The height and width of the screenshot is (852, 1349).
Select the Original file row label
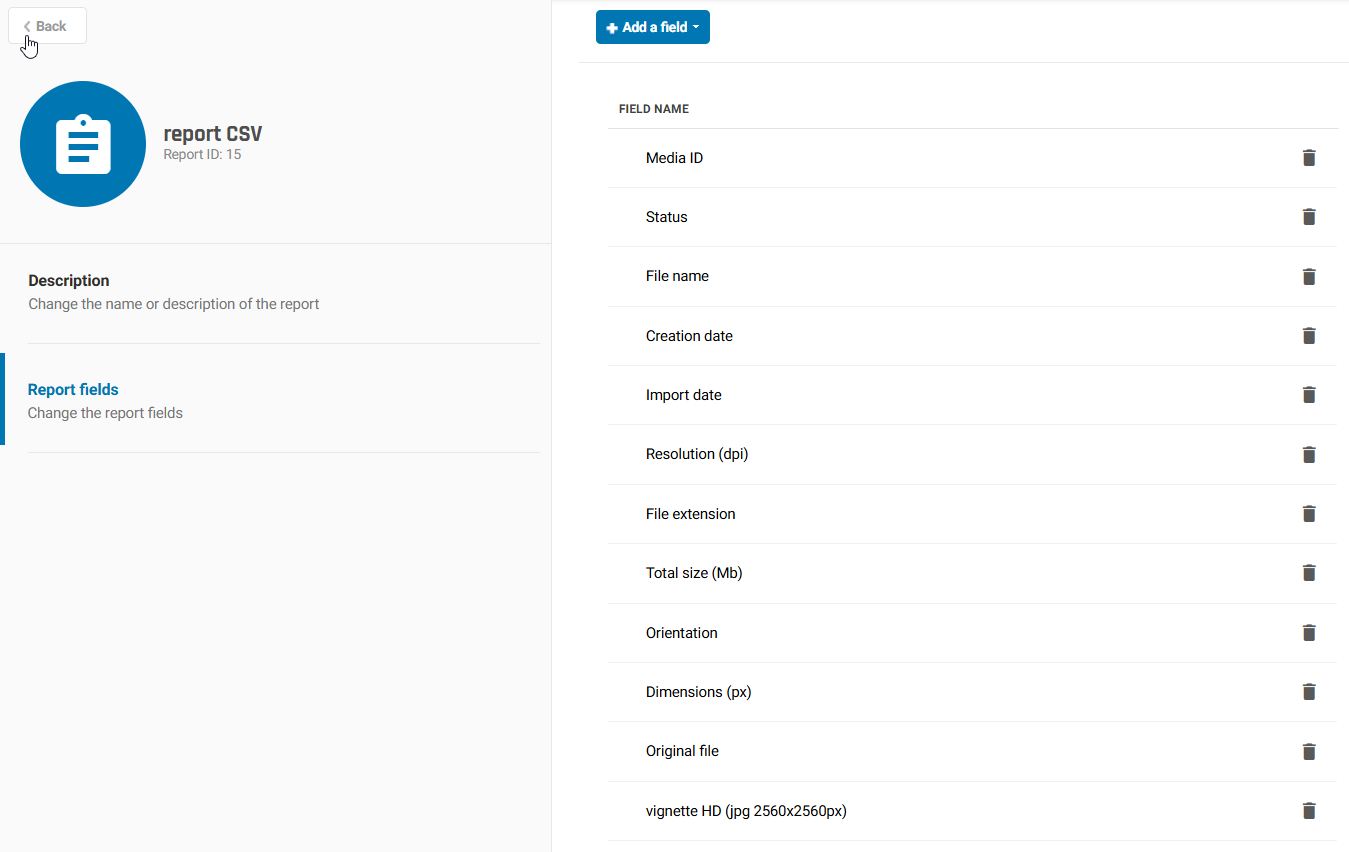coord(682,751)
